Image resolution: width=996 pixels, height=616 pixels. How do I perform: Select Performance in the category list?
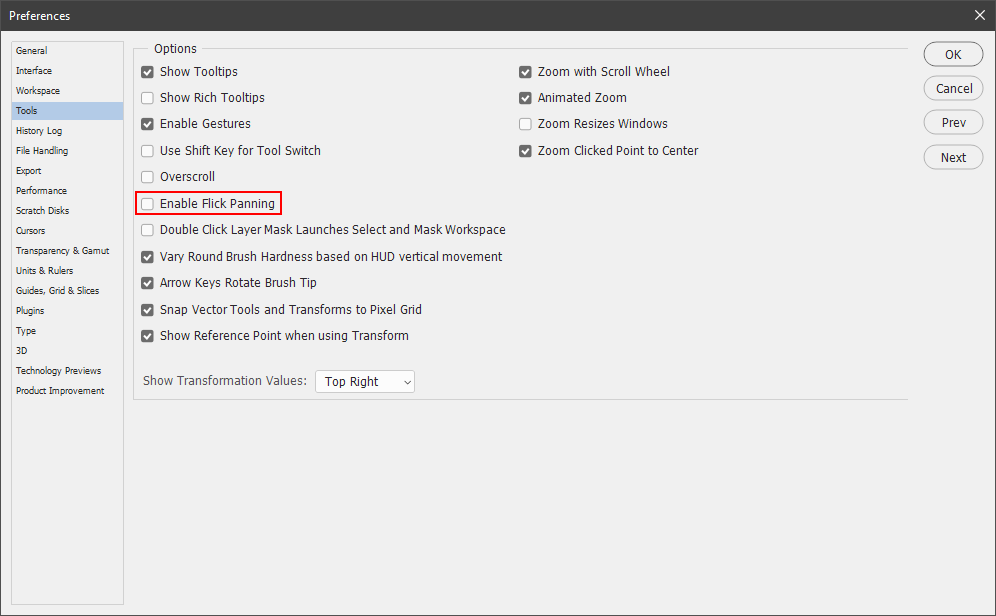pyautogui.click(x=42, y=191)
